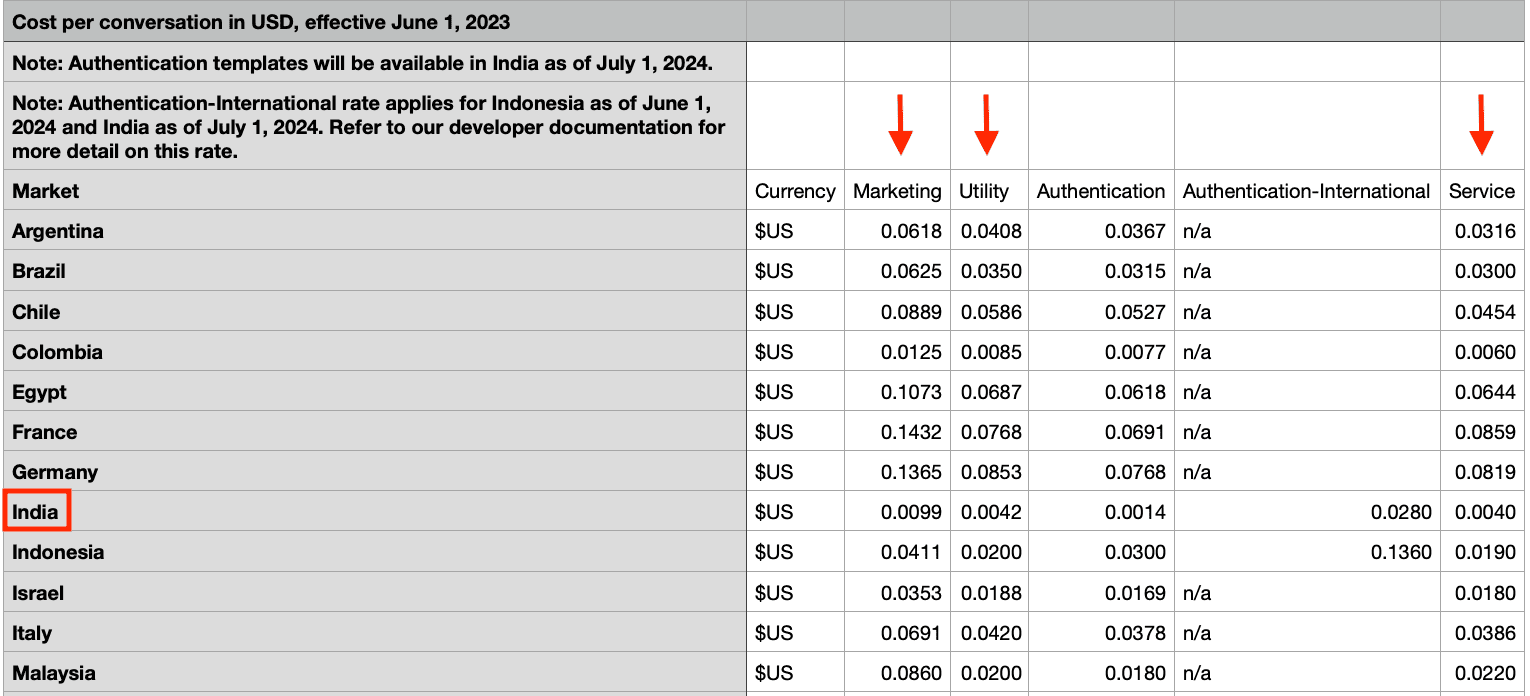Select Brazil's Utility rate 0.0350

(991, 271)
